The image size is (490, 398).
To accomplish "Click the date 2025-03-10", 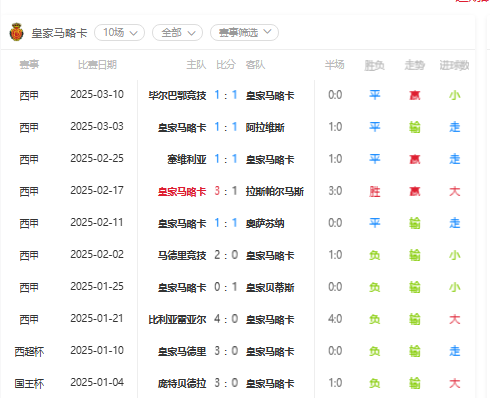I will tap(97, 95).
